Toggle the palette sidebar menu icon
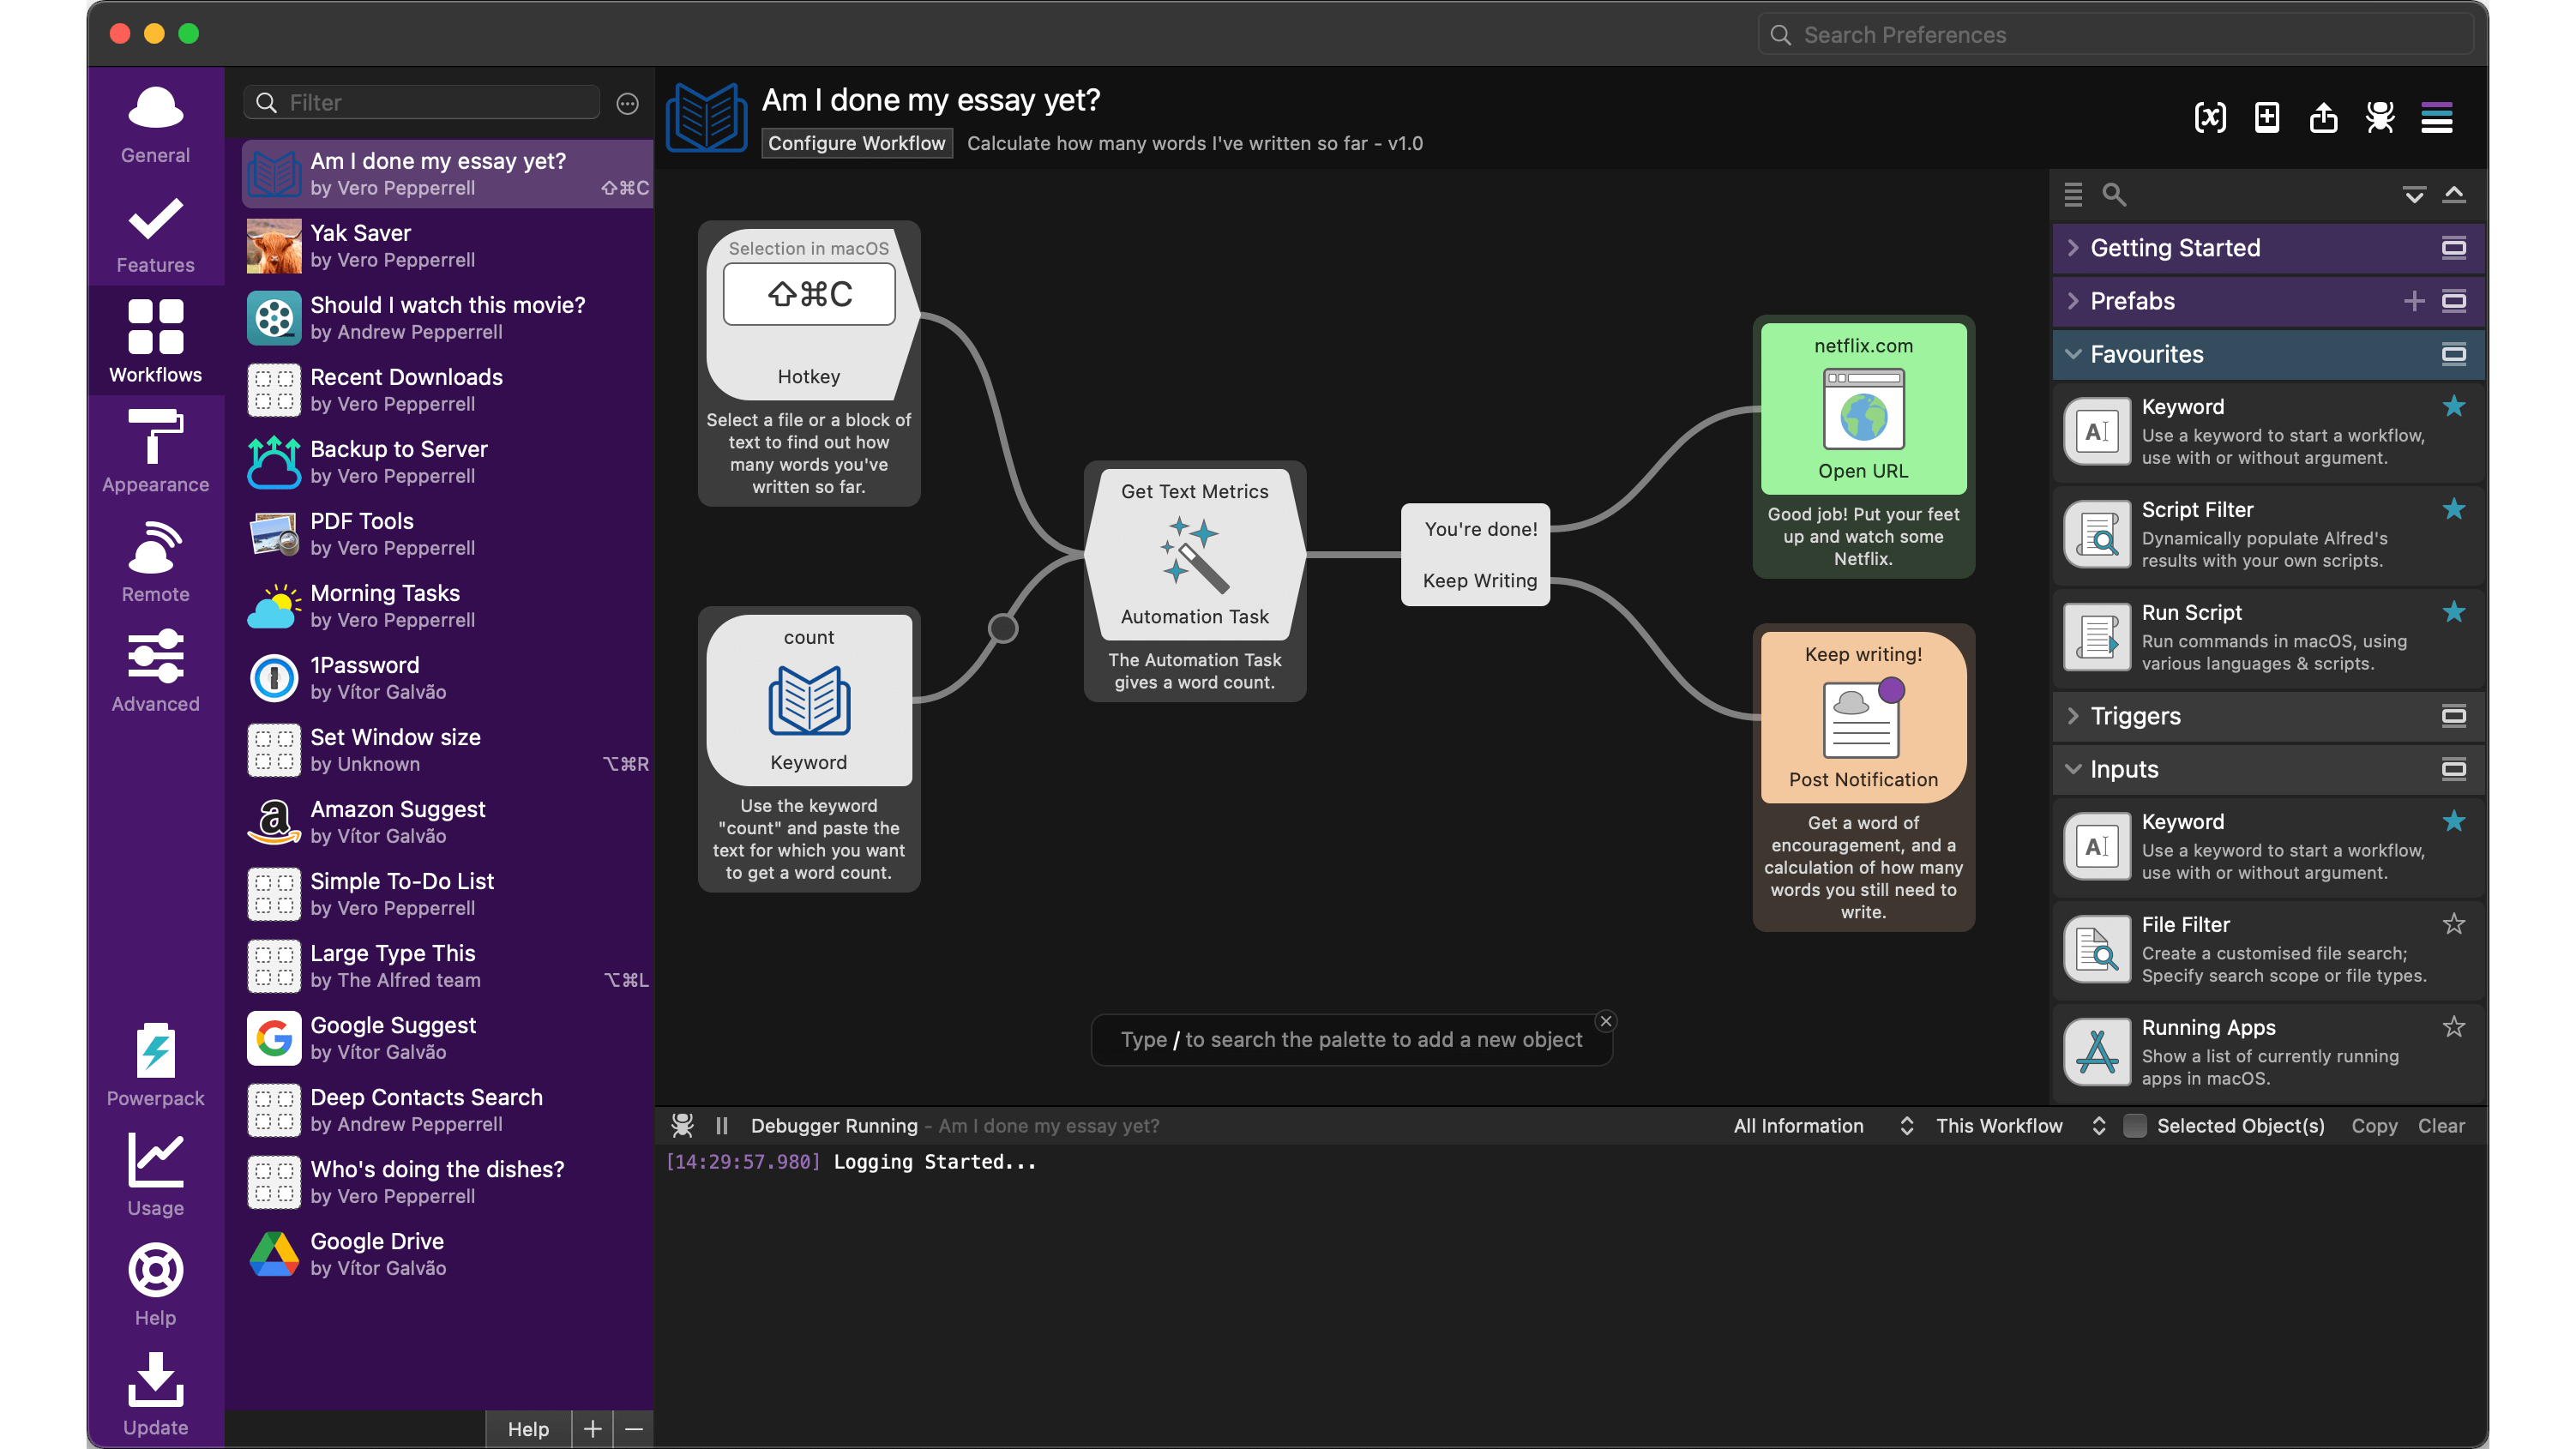This screenshot has height=1449, width=2576. coord(2436,118)
